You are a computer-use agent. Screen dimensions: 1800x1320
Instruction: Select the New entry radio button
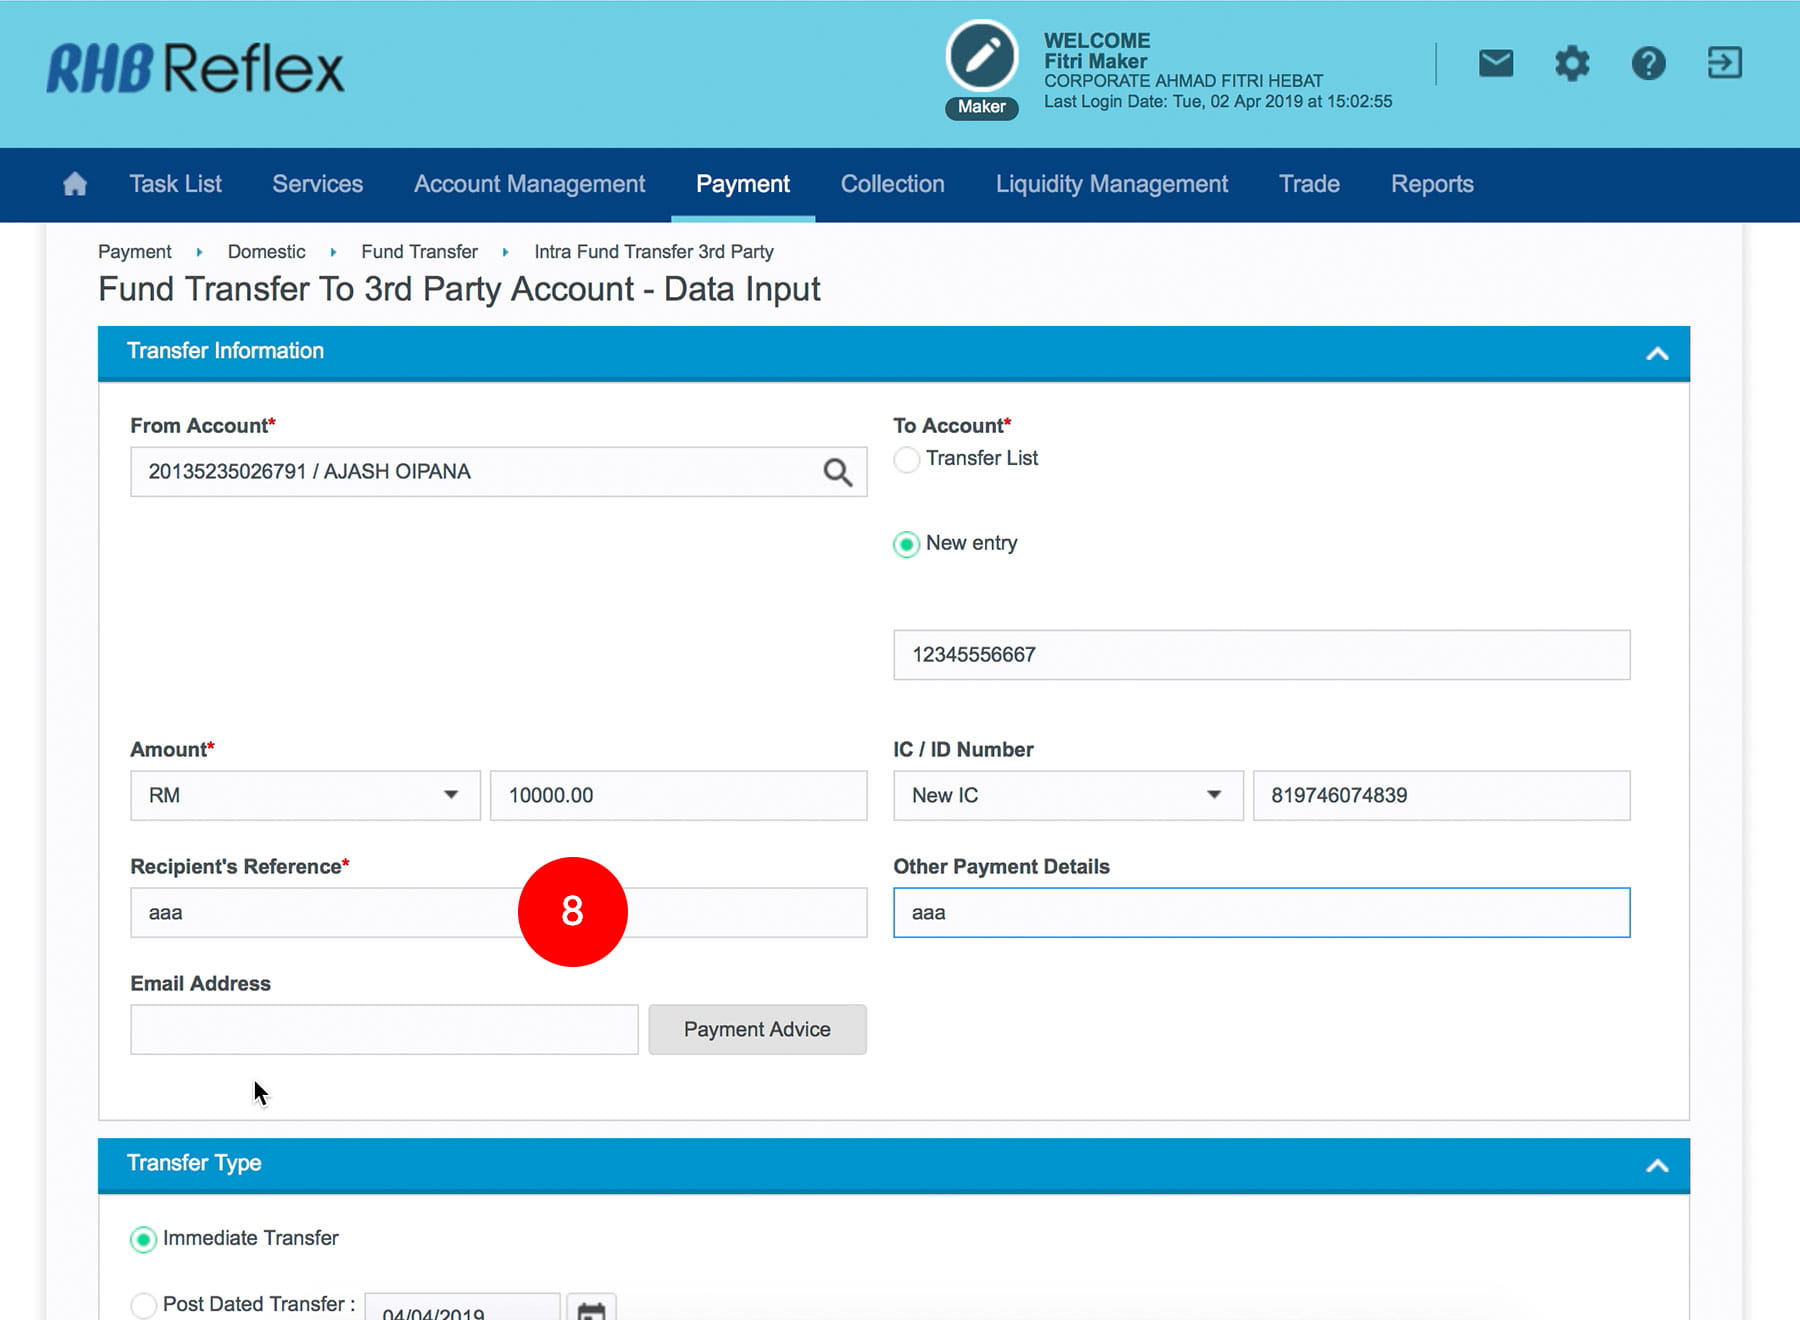click(907, 544)
